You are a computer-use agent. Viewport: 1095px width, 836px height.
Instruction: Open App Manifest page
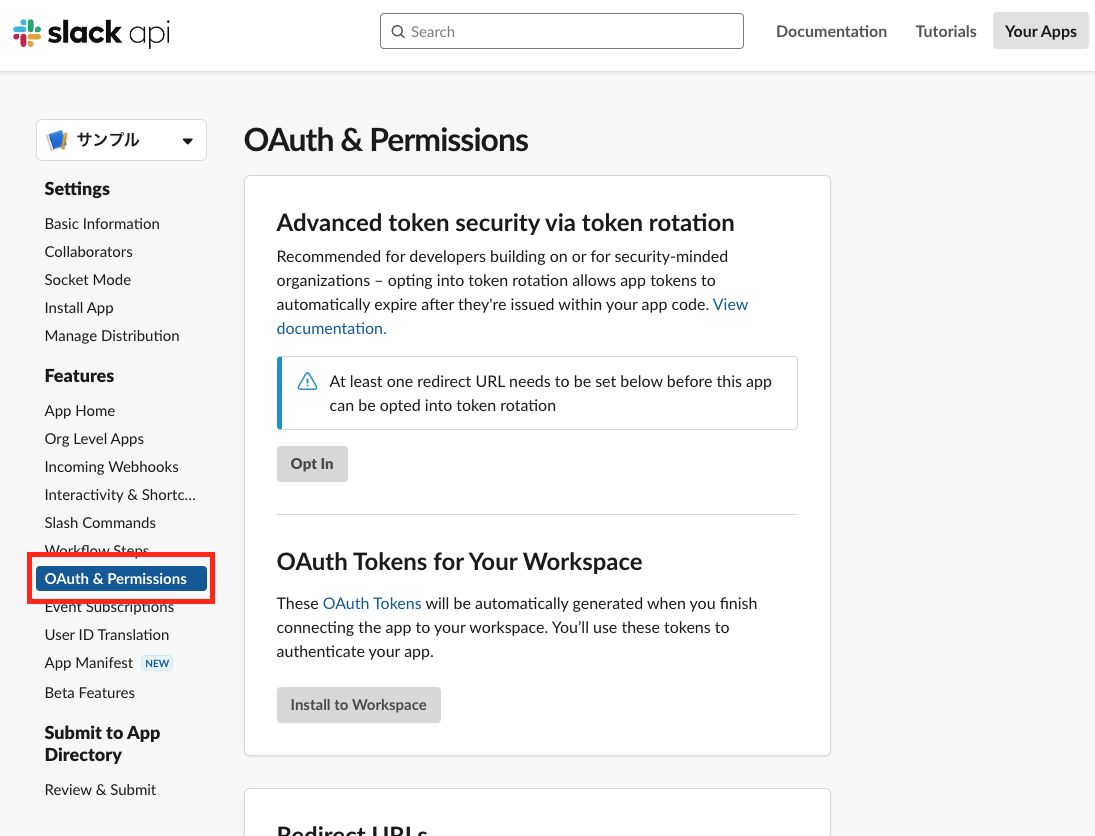click(x=89, y=663)
